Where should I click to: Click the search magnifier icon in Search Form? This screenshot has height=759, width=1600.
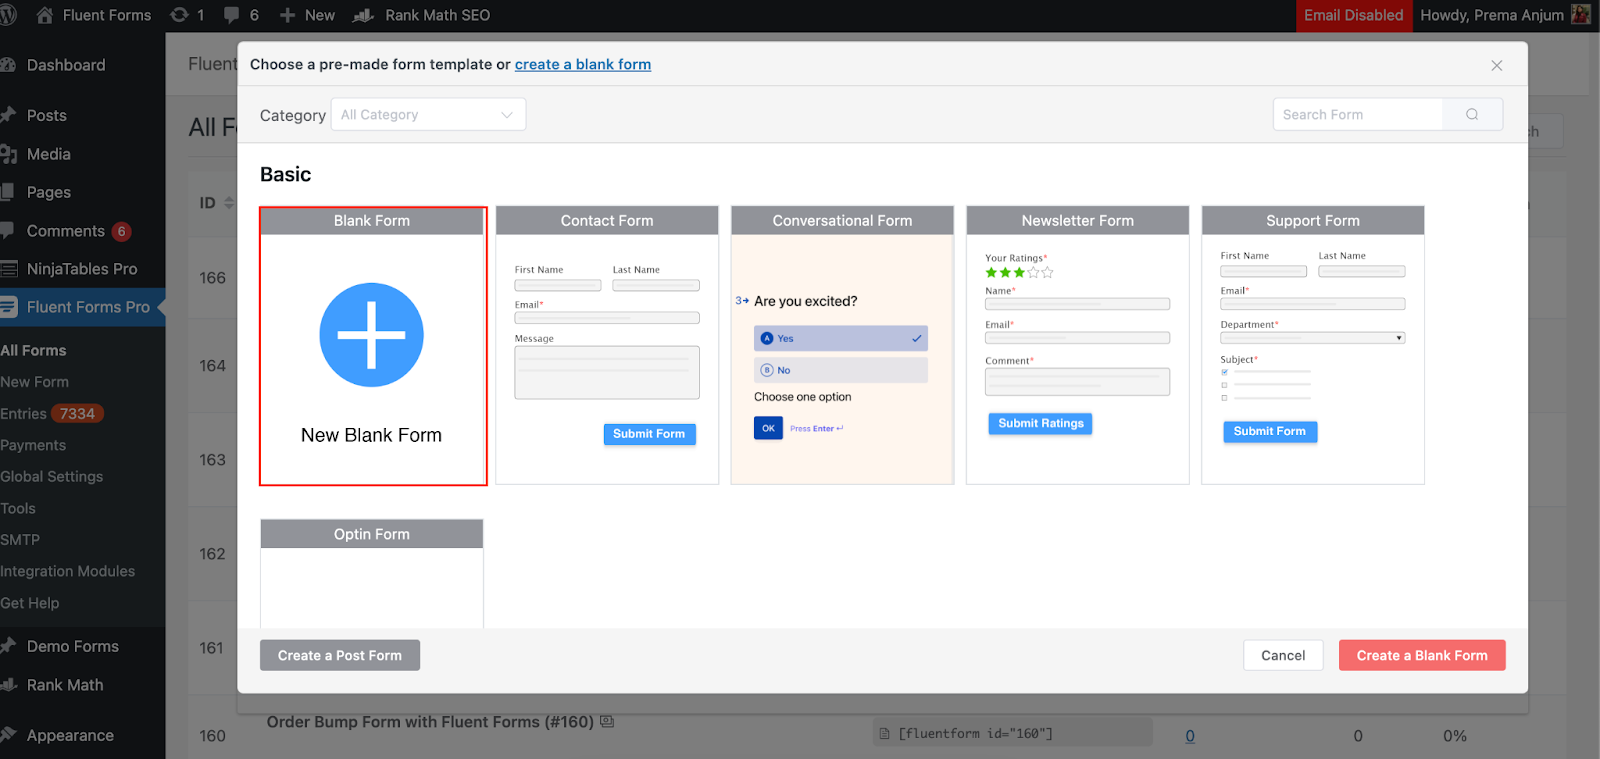(x=1472, y=114)
